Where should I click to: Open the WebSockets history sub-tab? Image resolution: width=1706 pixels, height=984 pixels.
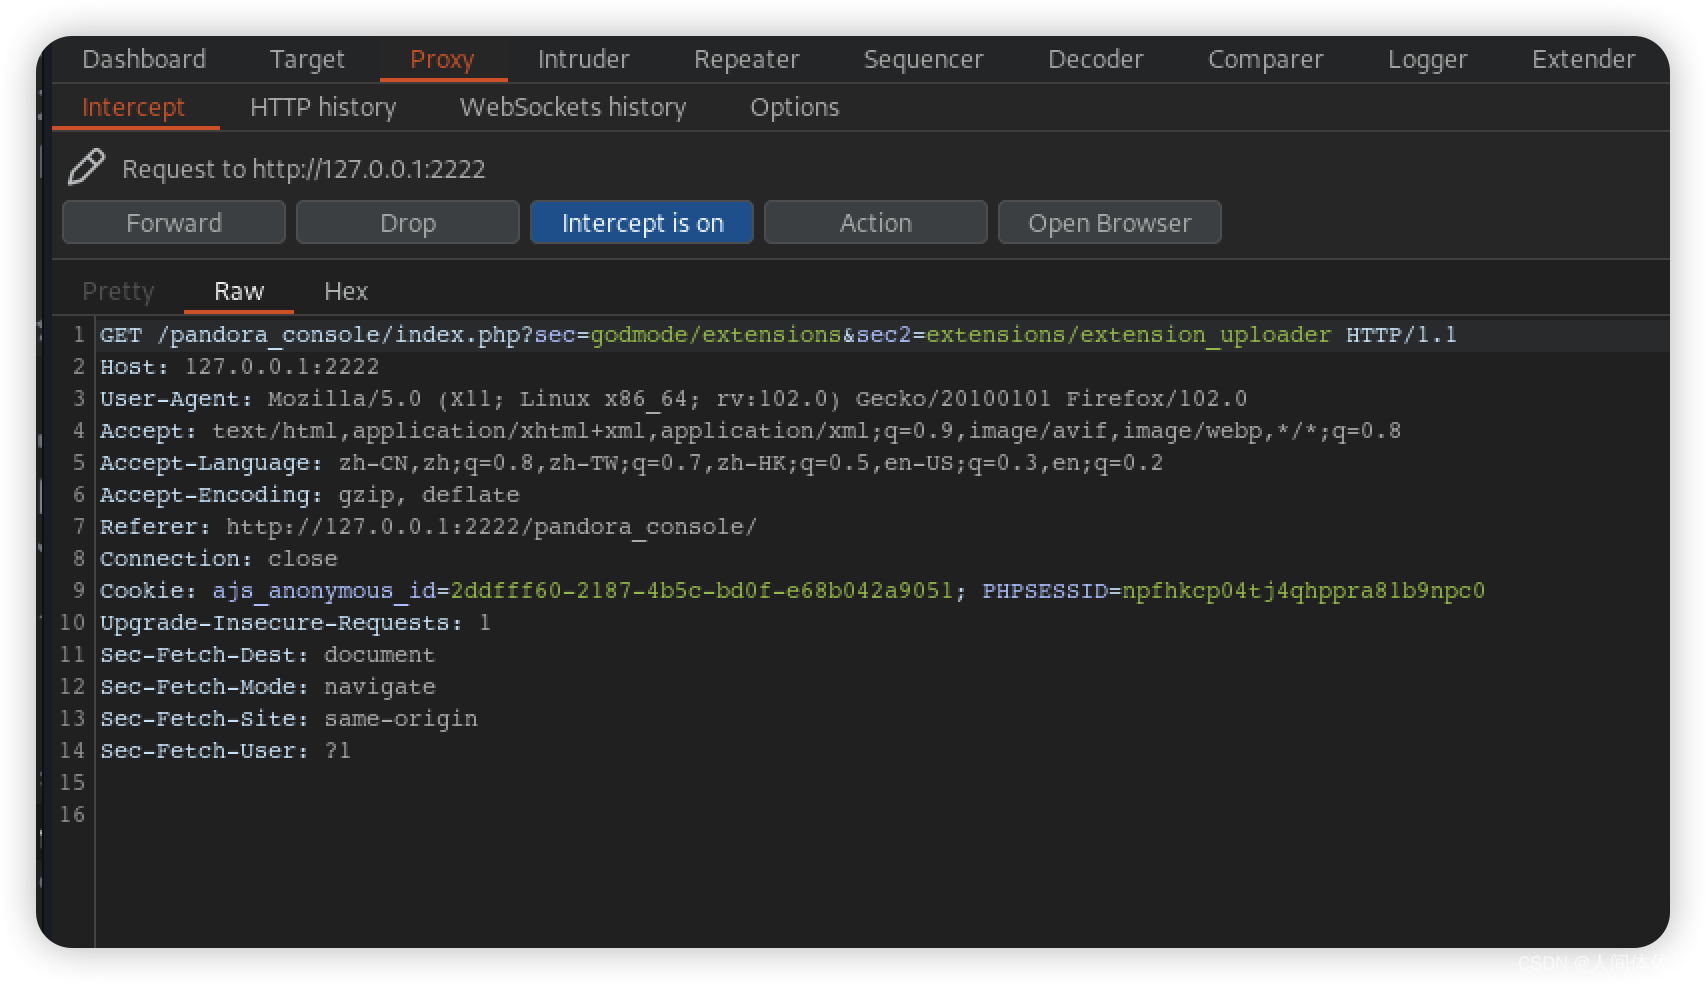coord(573,107)
